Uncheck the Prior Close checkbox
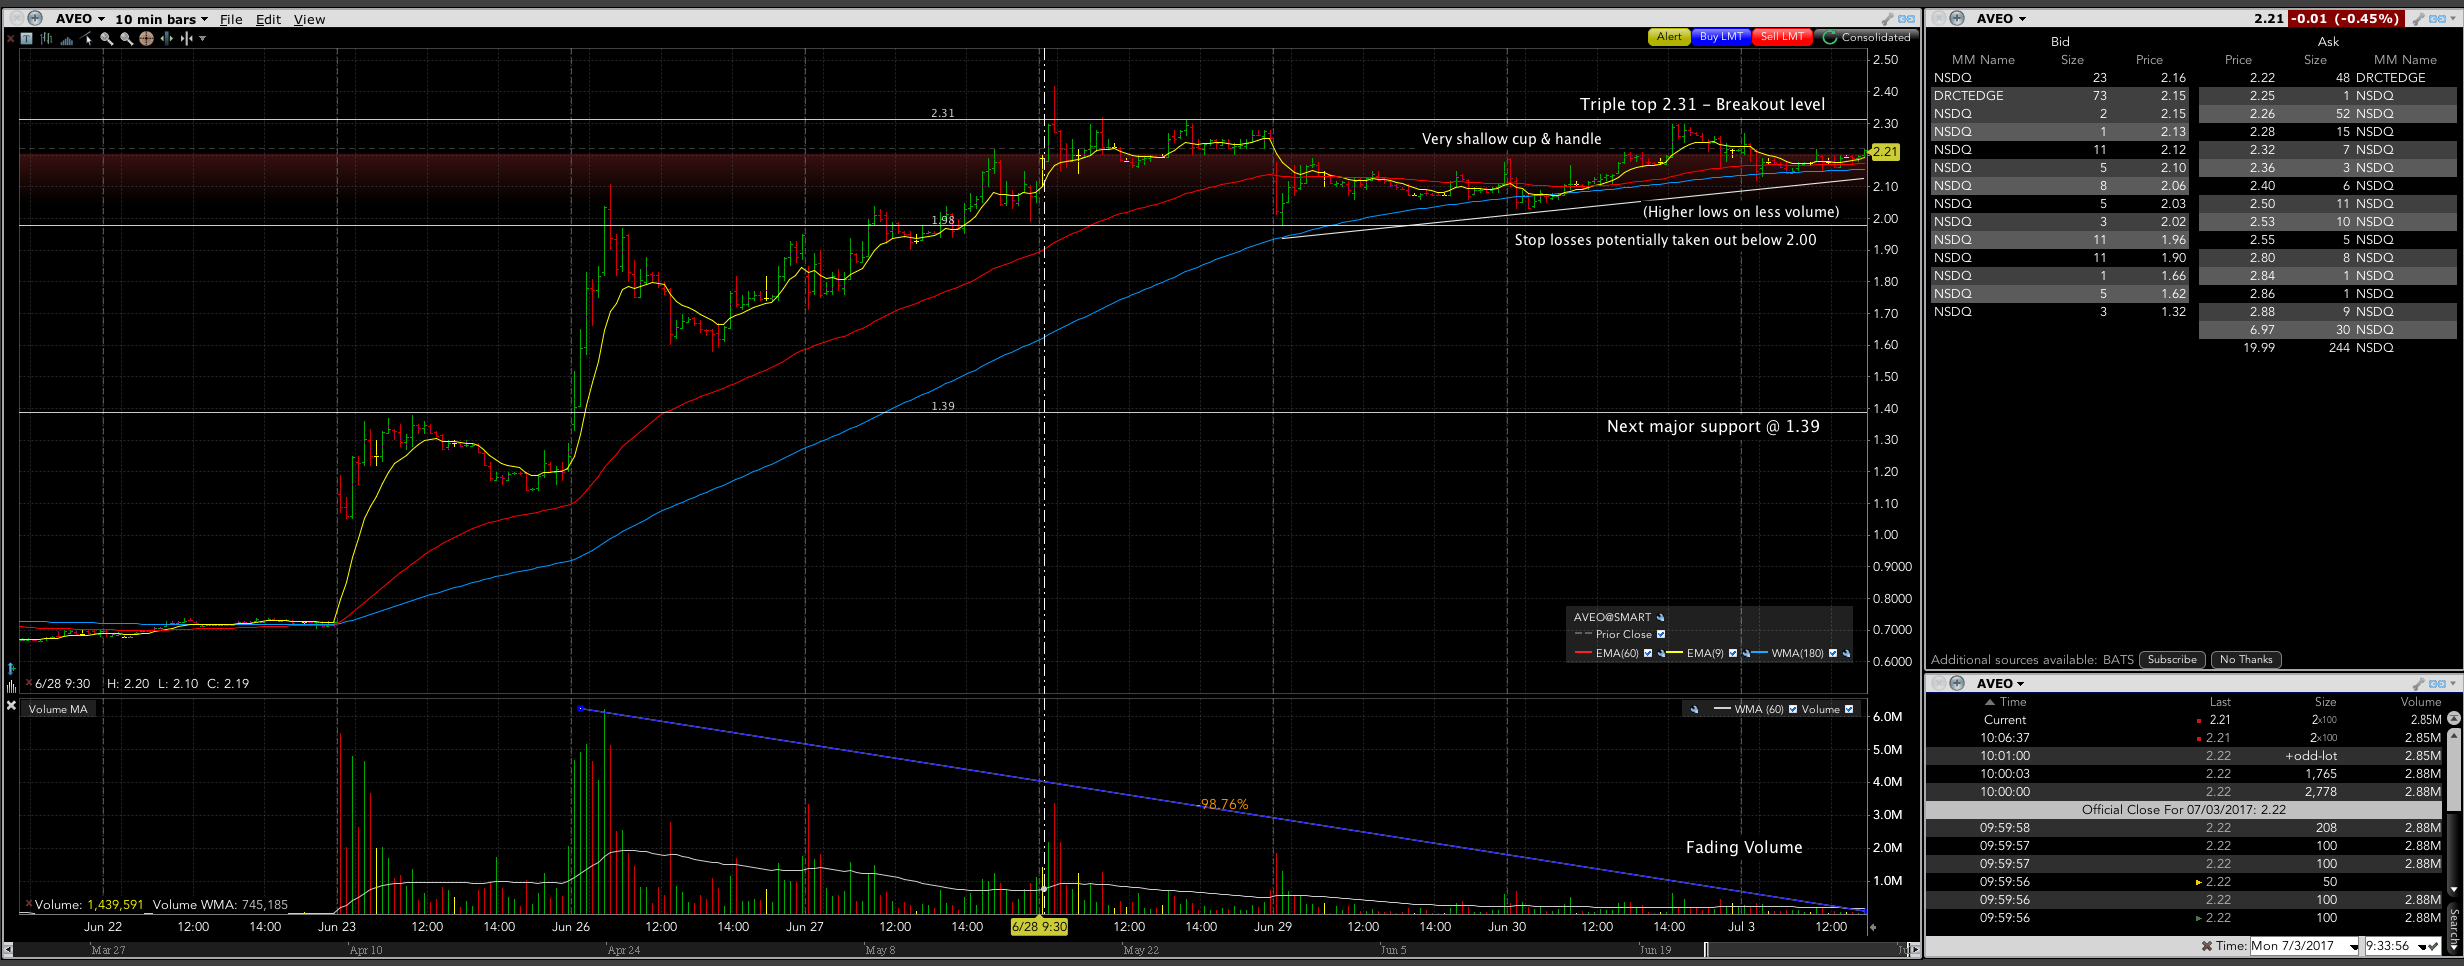The width and height of the screenshot is (2464, 966). click(1661, 635)
